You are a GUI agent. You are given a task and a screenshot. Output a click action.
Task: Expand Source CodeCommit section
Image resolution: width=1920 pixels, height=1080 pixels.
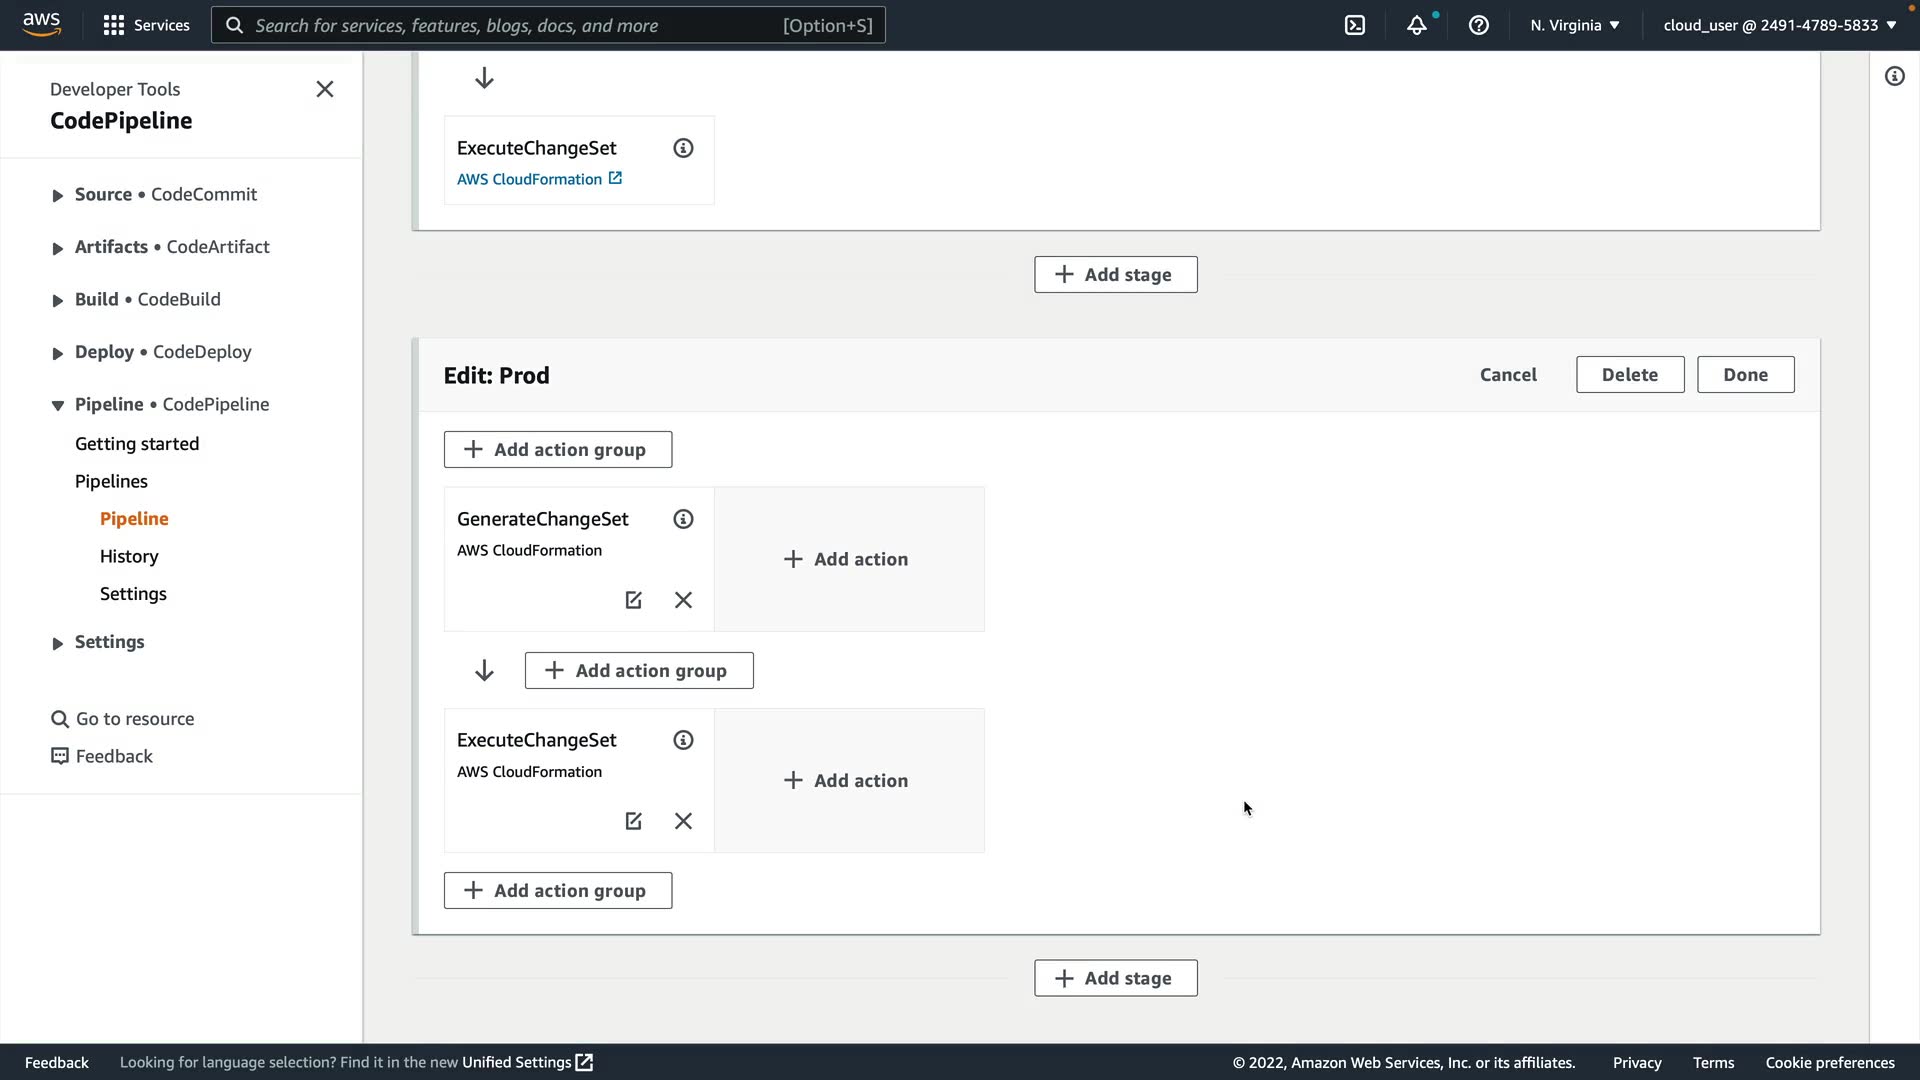pyautogui.click(x=57, y=195)
